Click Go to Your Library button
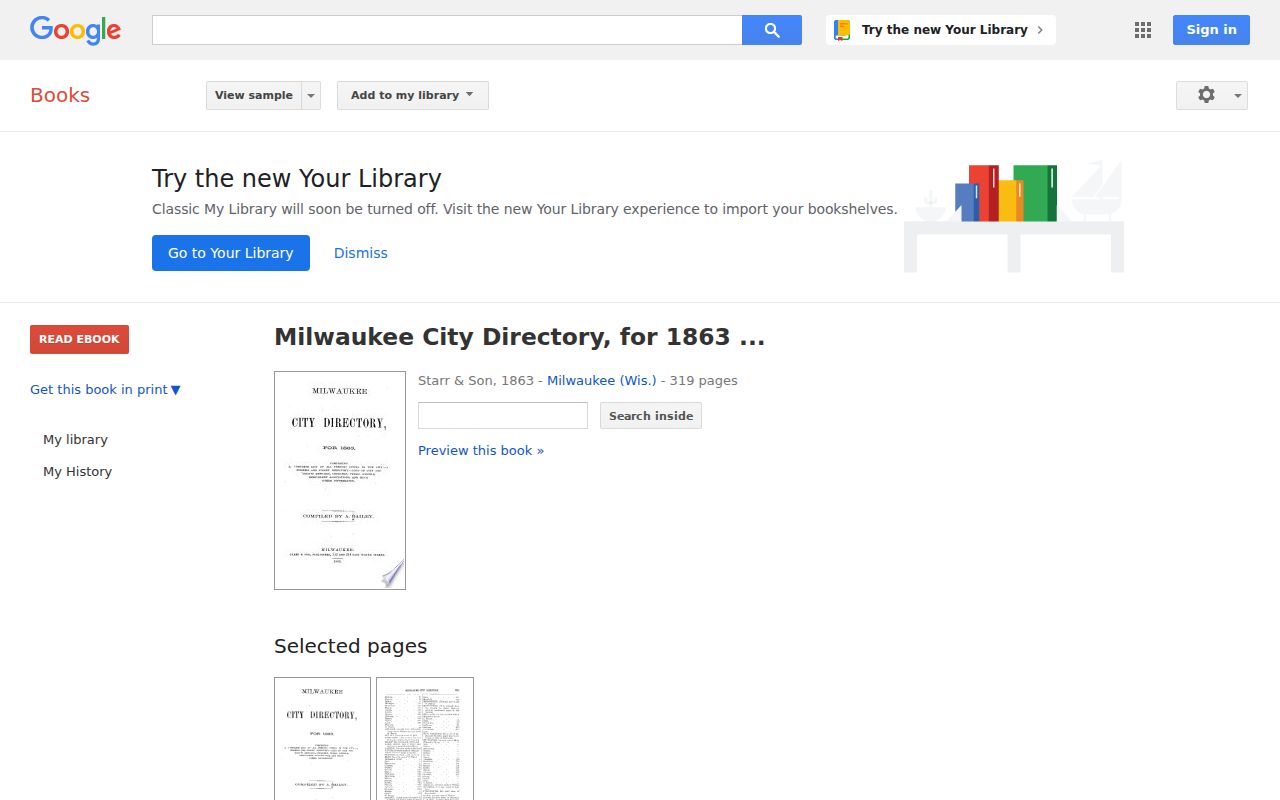Image resolution: width=1280 pixels, height=800 pixels. pyautogui.click(x=231, y=253)
